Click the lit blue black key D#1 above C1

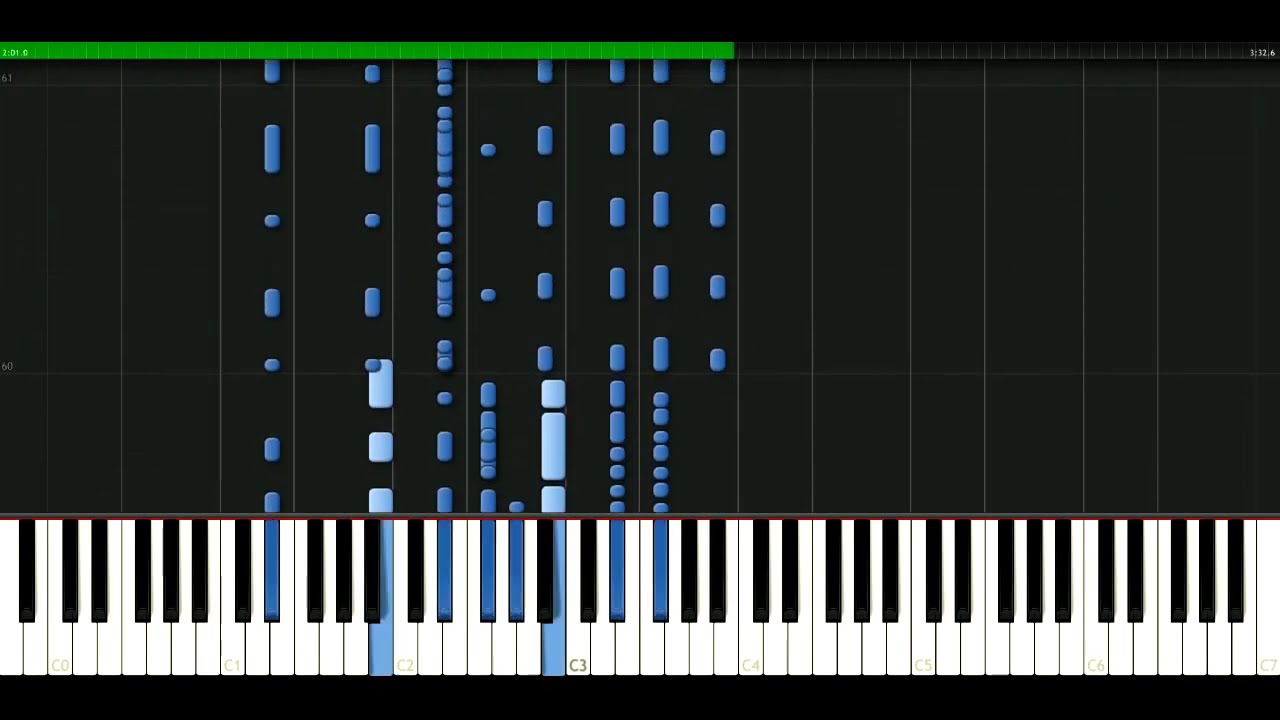[272, 570]
